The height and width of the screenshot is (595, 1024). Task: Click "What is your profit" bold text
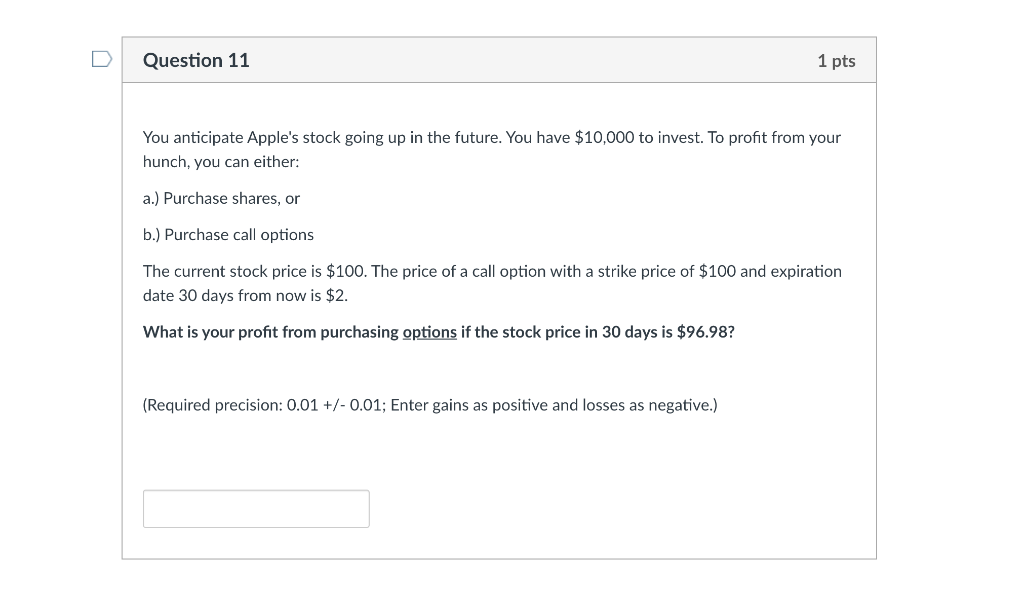[x=210, y=332]
